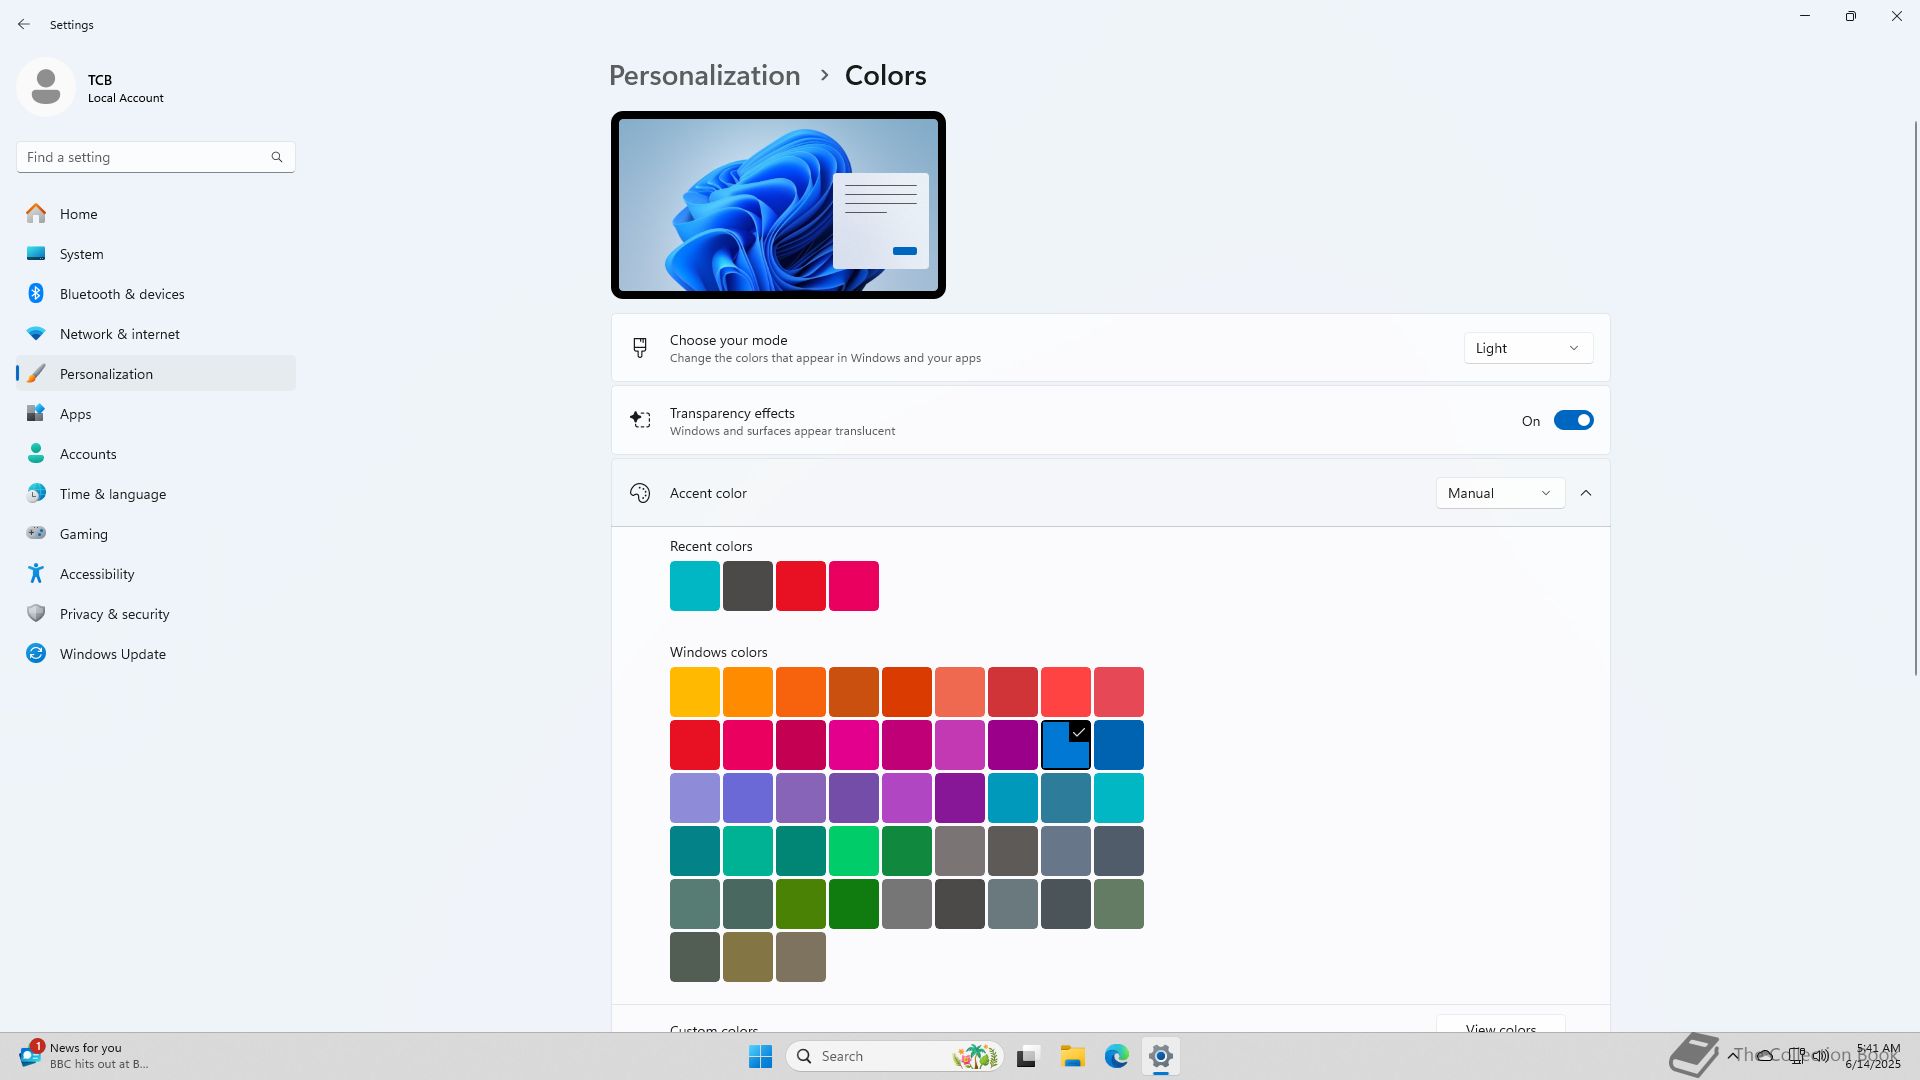Open the Accent color Manual dropdown

click(1499, 493)
